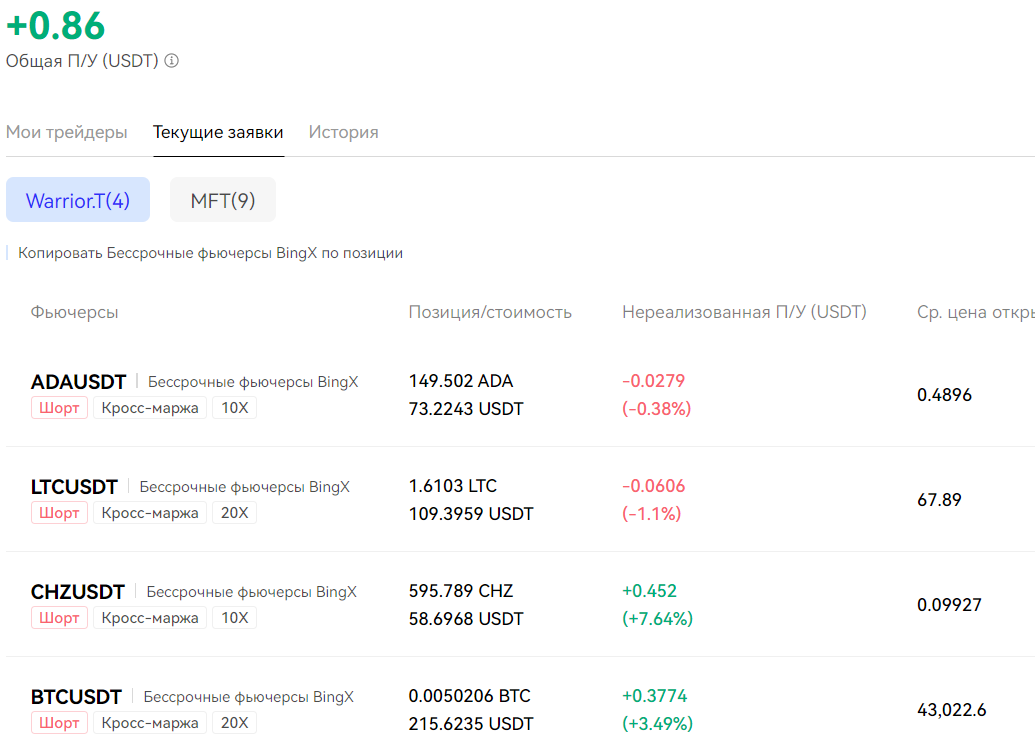This screenshot has width=1035, height=737.
Task: Click the Кросс-маржа tag on LTCUSDT
Action: (150, 513)
